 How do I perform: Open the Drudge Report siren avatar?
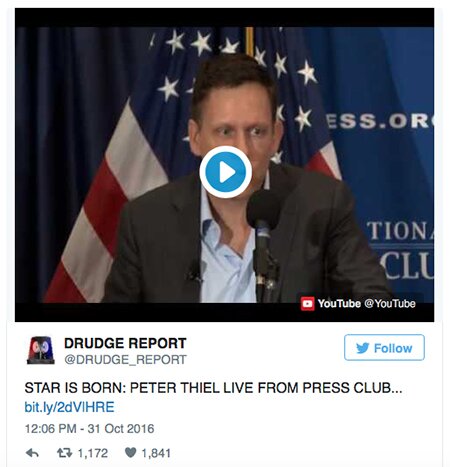(x=41, y=350)
